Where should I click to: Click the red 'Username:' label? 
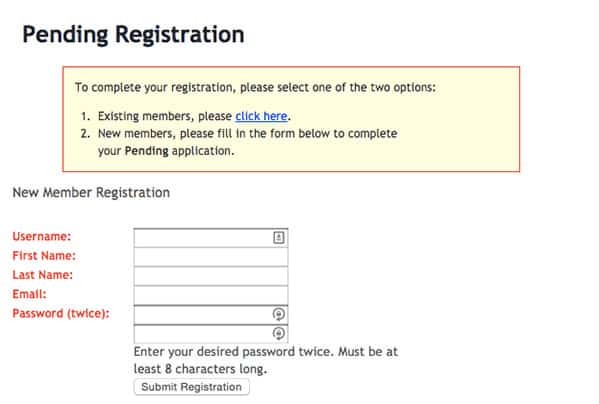41,237
